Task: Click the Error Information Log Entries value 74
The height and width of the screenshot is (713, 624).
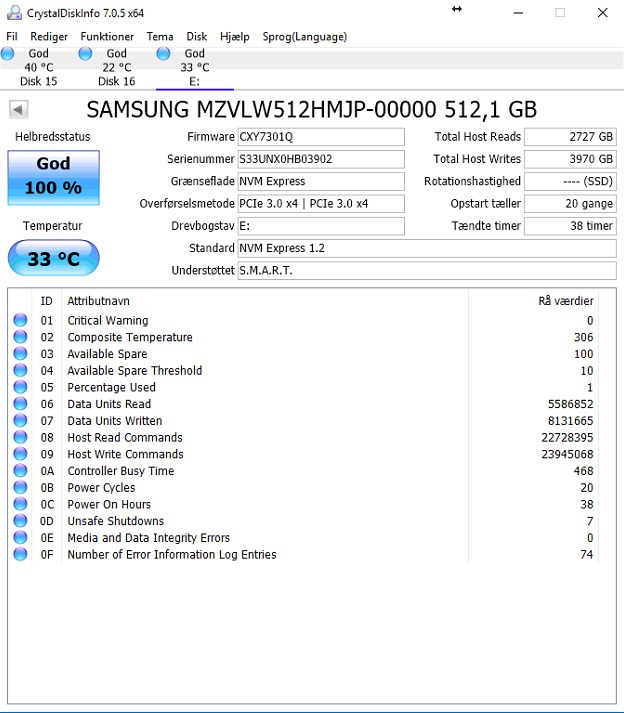Action: point(587,555)
